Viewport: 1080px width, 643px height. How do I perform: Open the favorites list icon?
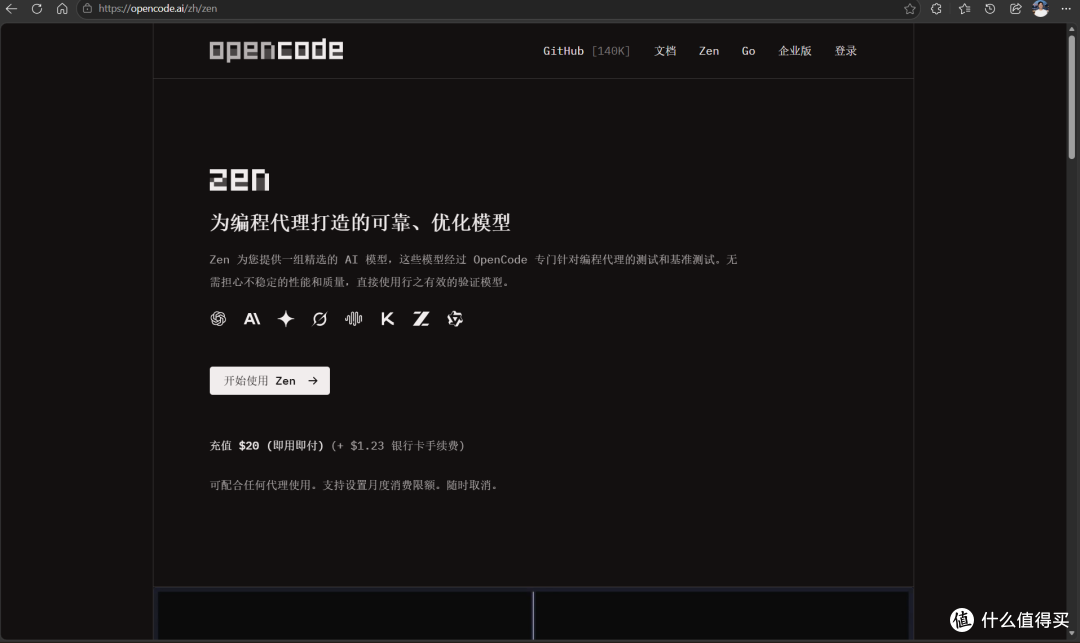pyautogui.click(x=964, y=9)
